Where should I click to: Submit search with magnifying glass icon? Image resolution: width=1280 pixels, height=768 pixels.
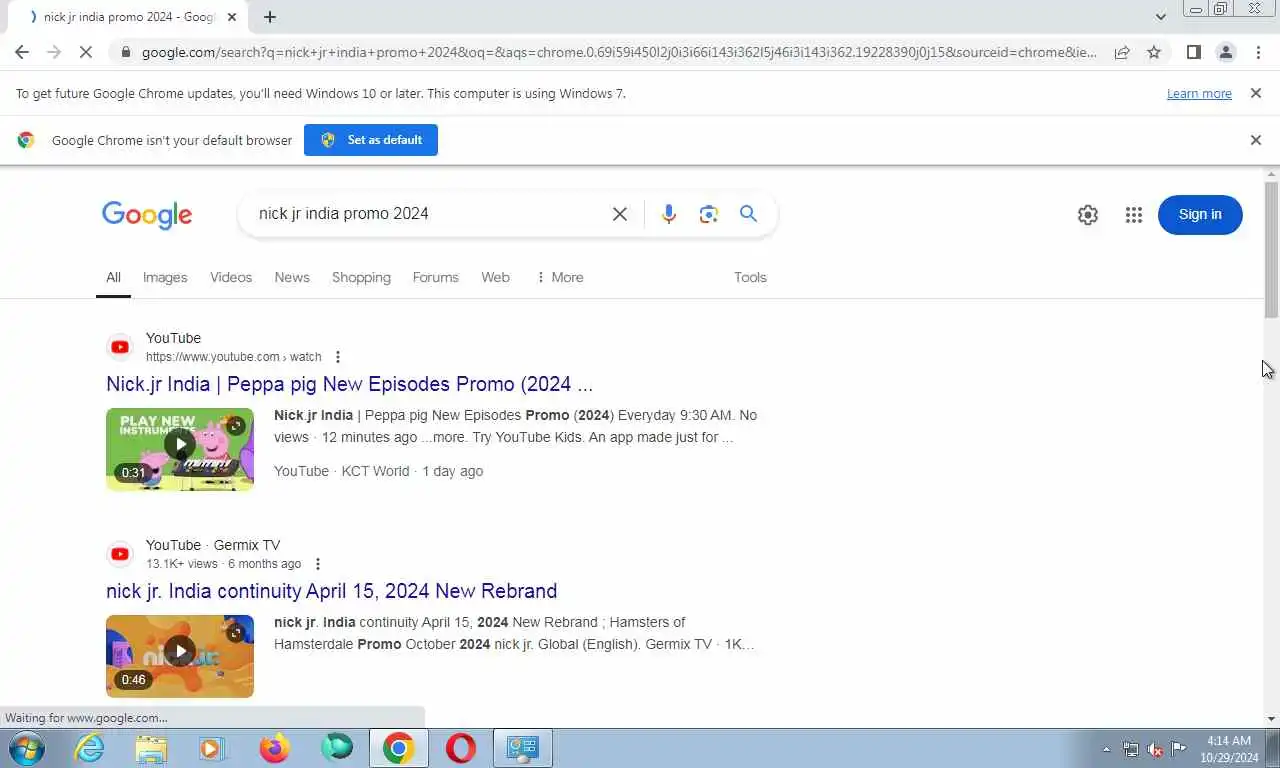point(748,214)
